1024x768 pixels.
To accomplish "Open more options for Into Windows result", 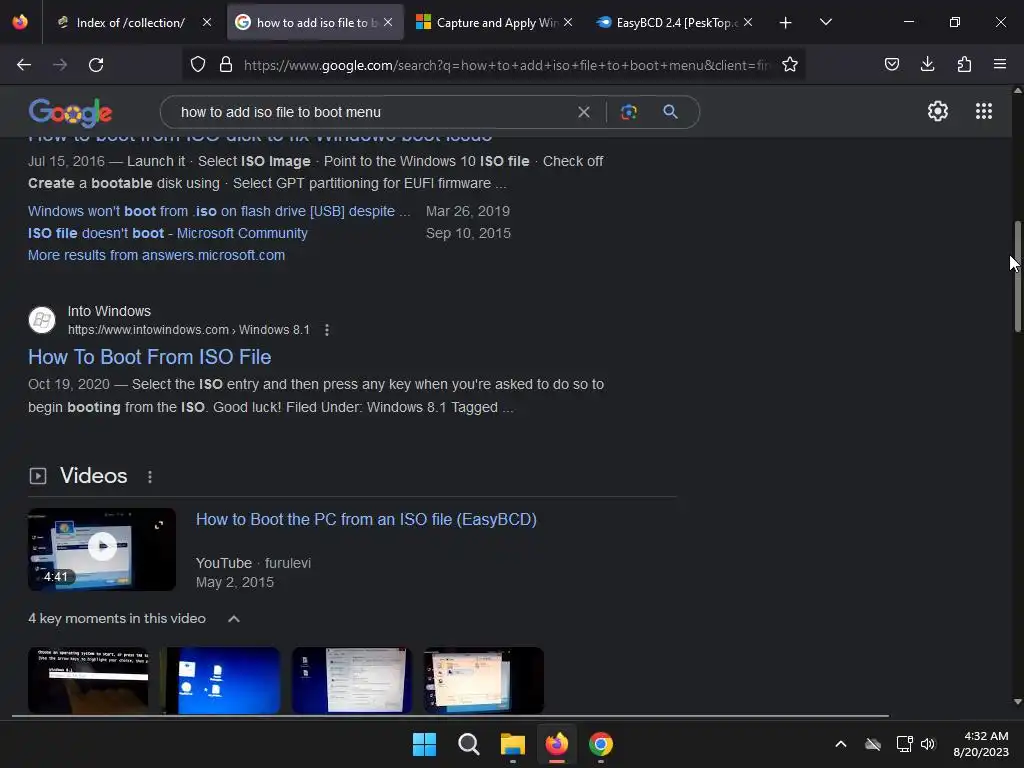I will click(x=327, y=330).
